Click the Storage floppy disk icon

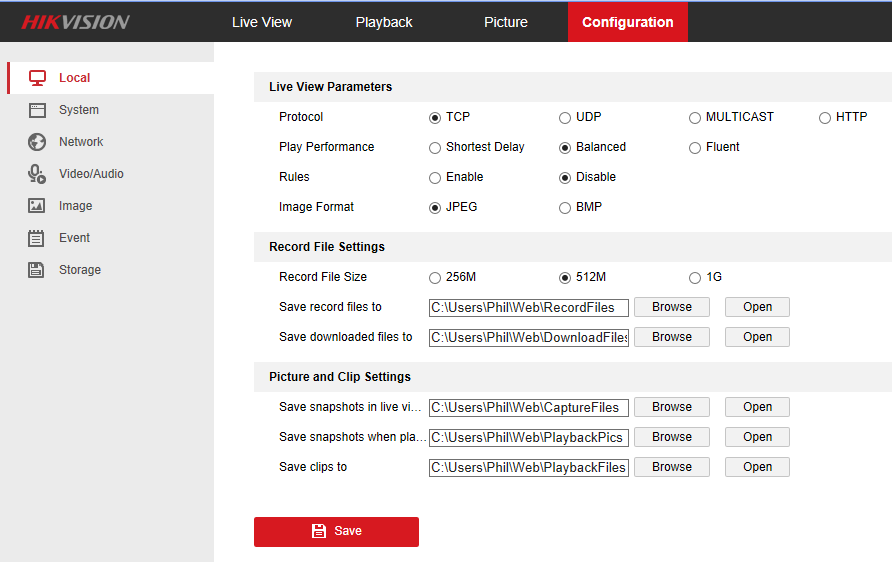pyautogui.click(x=37, y=270)
